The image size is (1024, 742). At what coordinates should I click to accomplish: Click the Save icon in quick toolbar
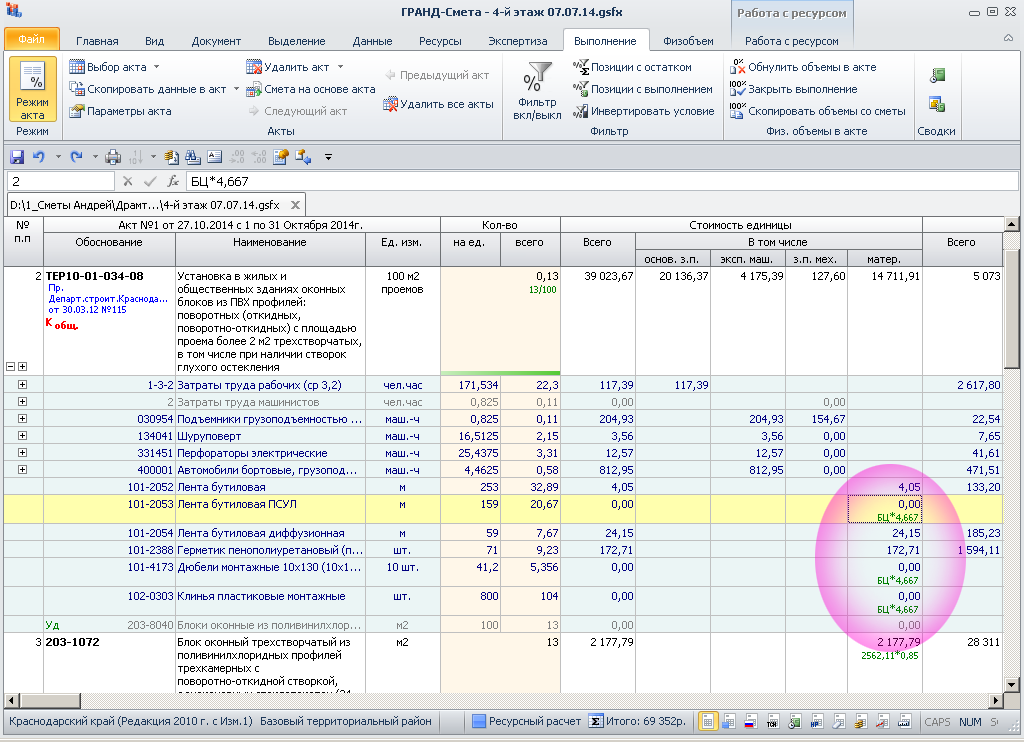pyautogui.click(x=16, y=156)
